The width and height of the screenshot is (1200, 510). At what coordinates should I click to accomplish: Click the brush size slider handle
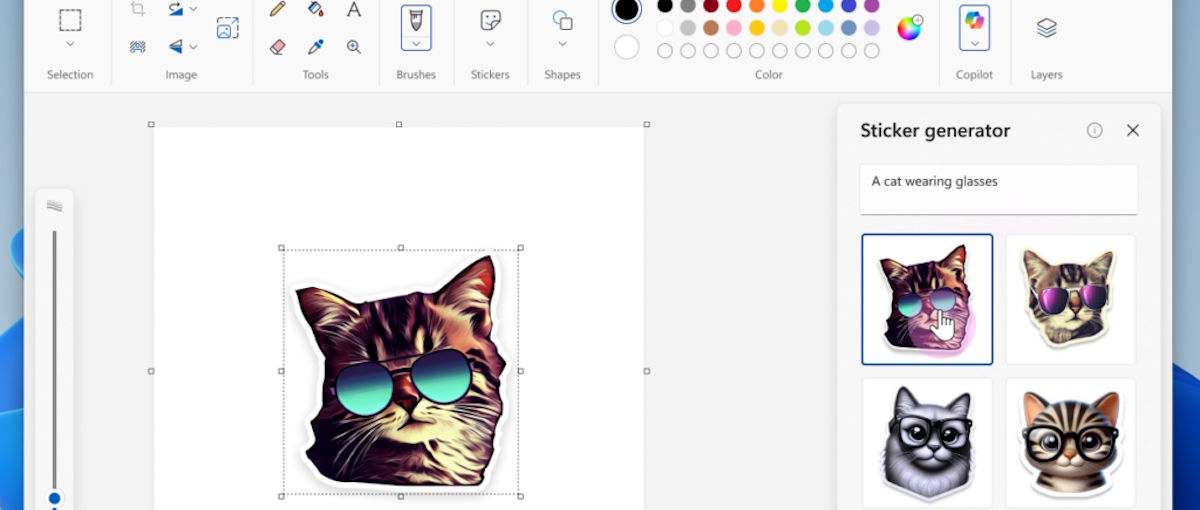click(55, 498)
